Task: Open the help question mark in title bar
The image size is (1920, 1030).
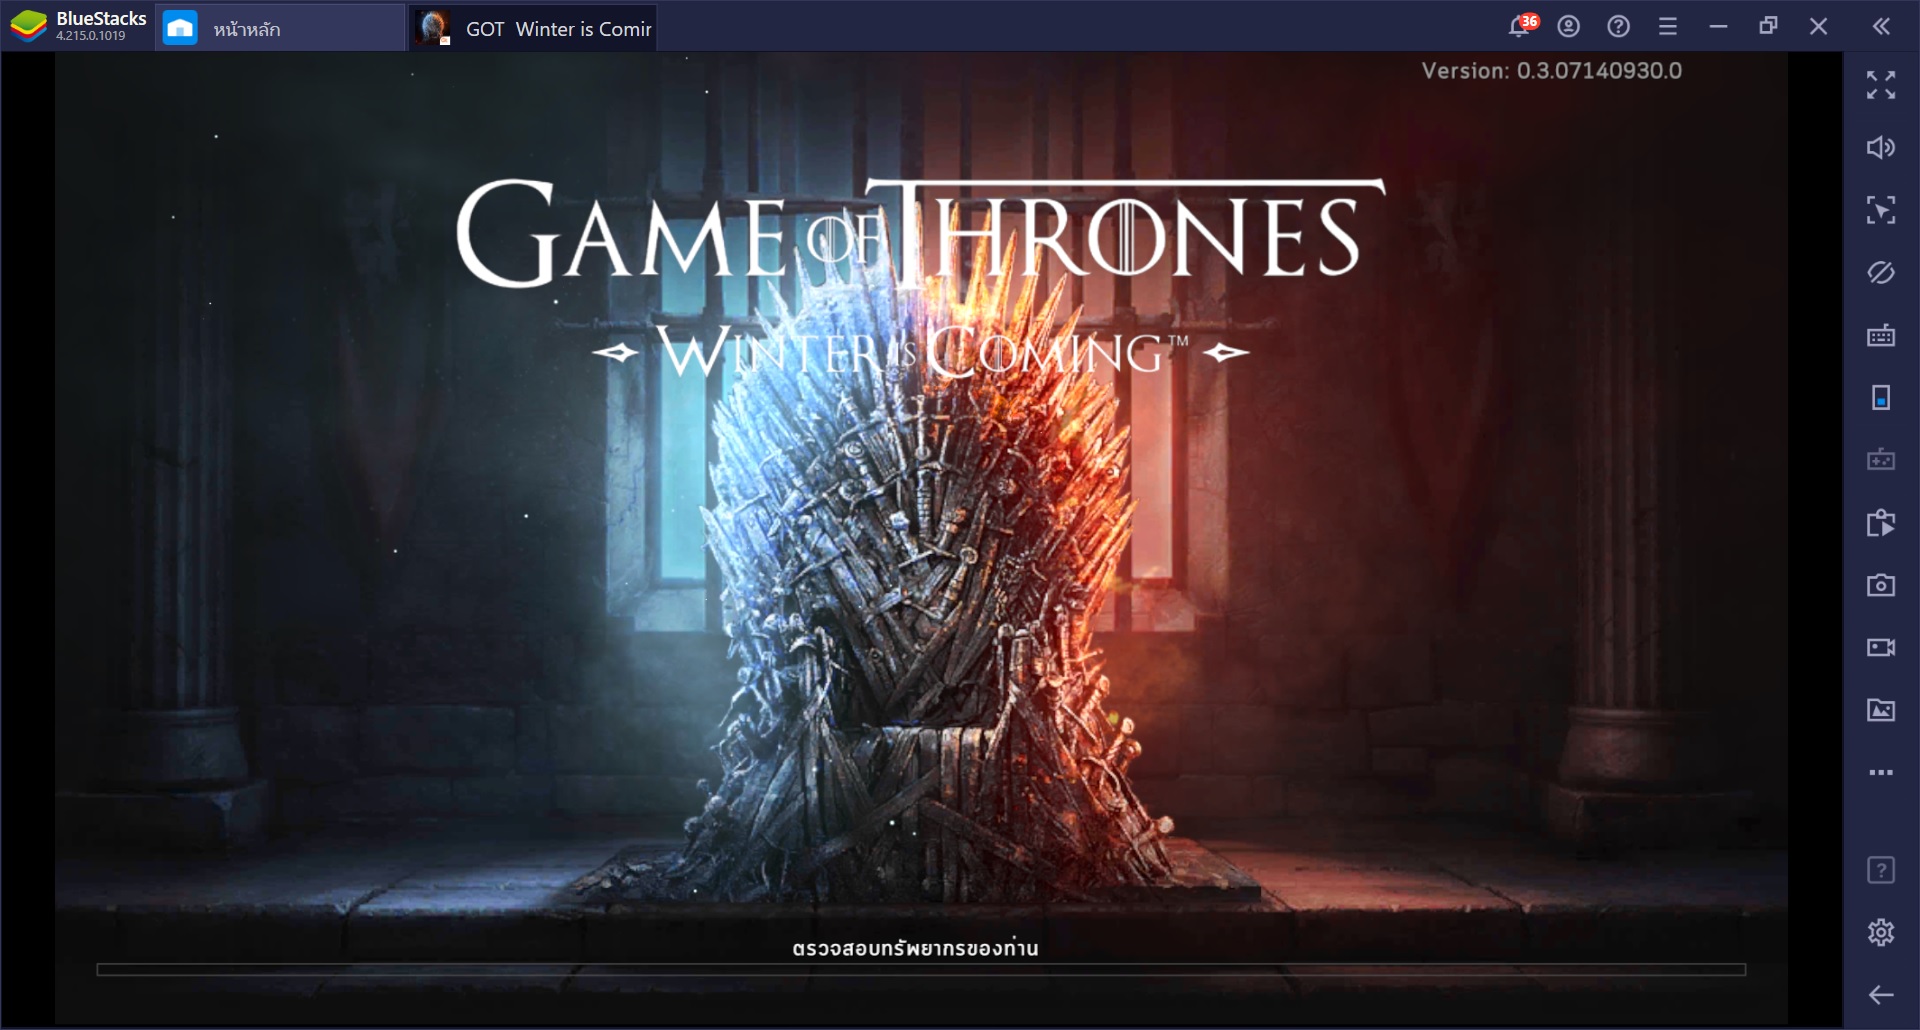Action: 1618,27
